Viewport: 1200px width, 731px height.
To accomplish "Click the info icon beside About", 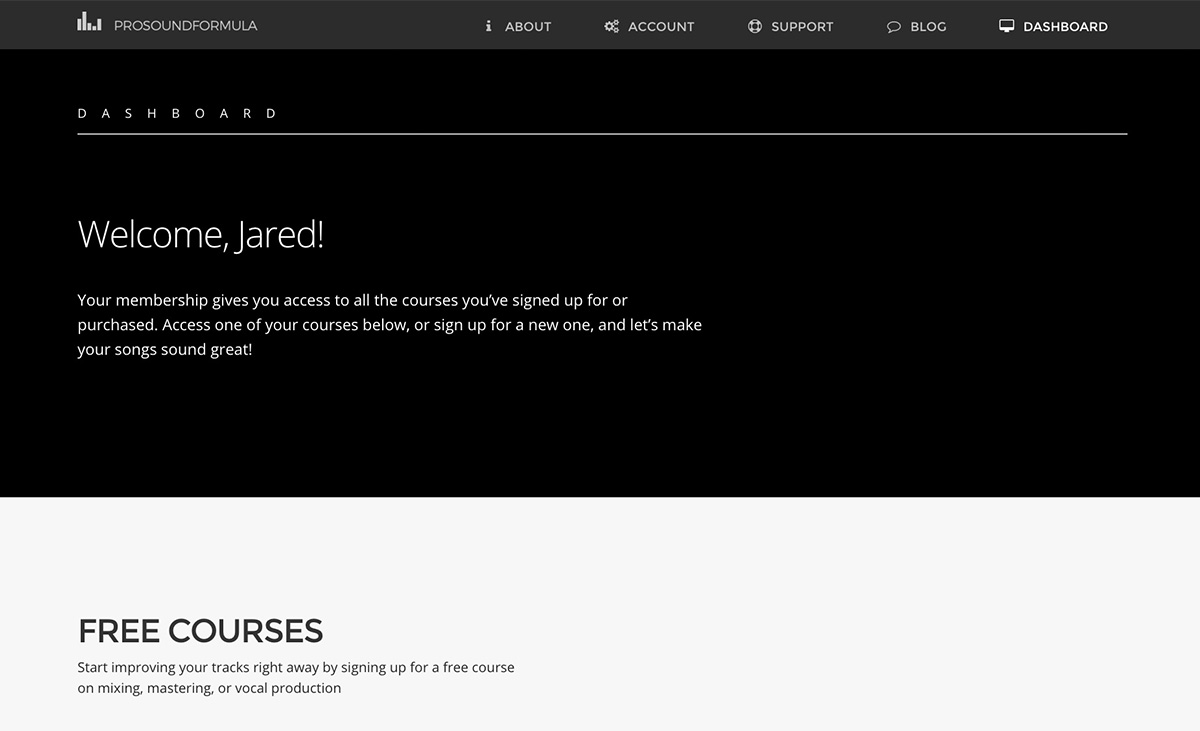I will 488,27.
